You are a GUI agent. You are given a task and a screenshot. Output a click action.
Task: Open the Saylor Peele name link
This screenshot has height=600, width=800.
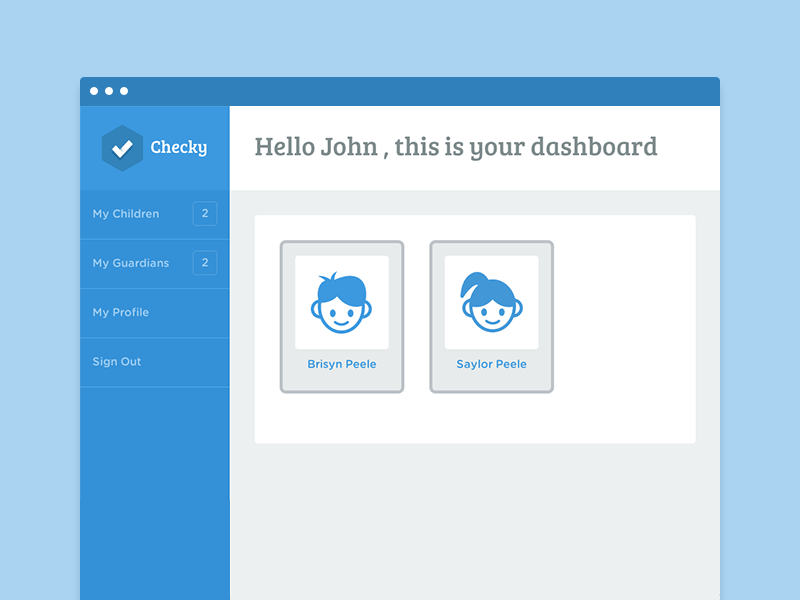point(491,364)
